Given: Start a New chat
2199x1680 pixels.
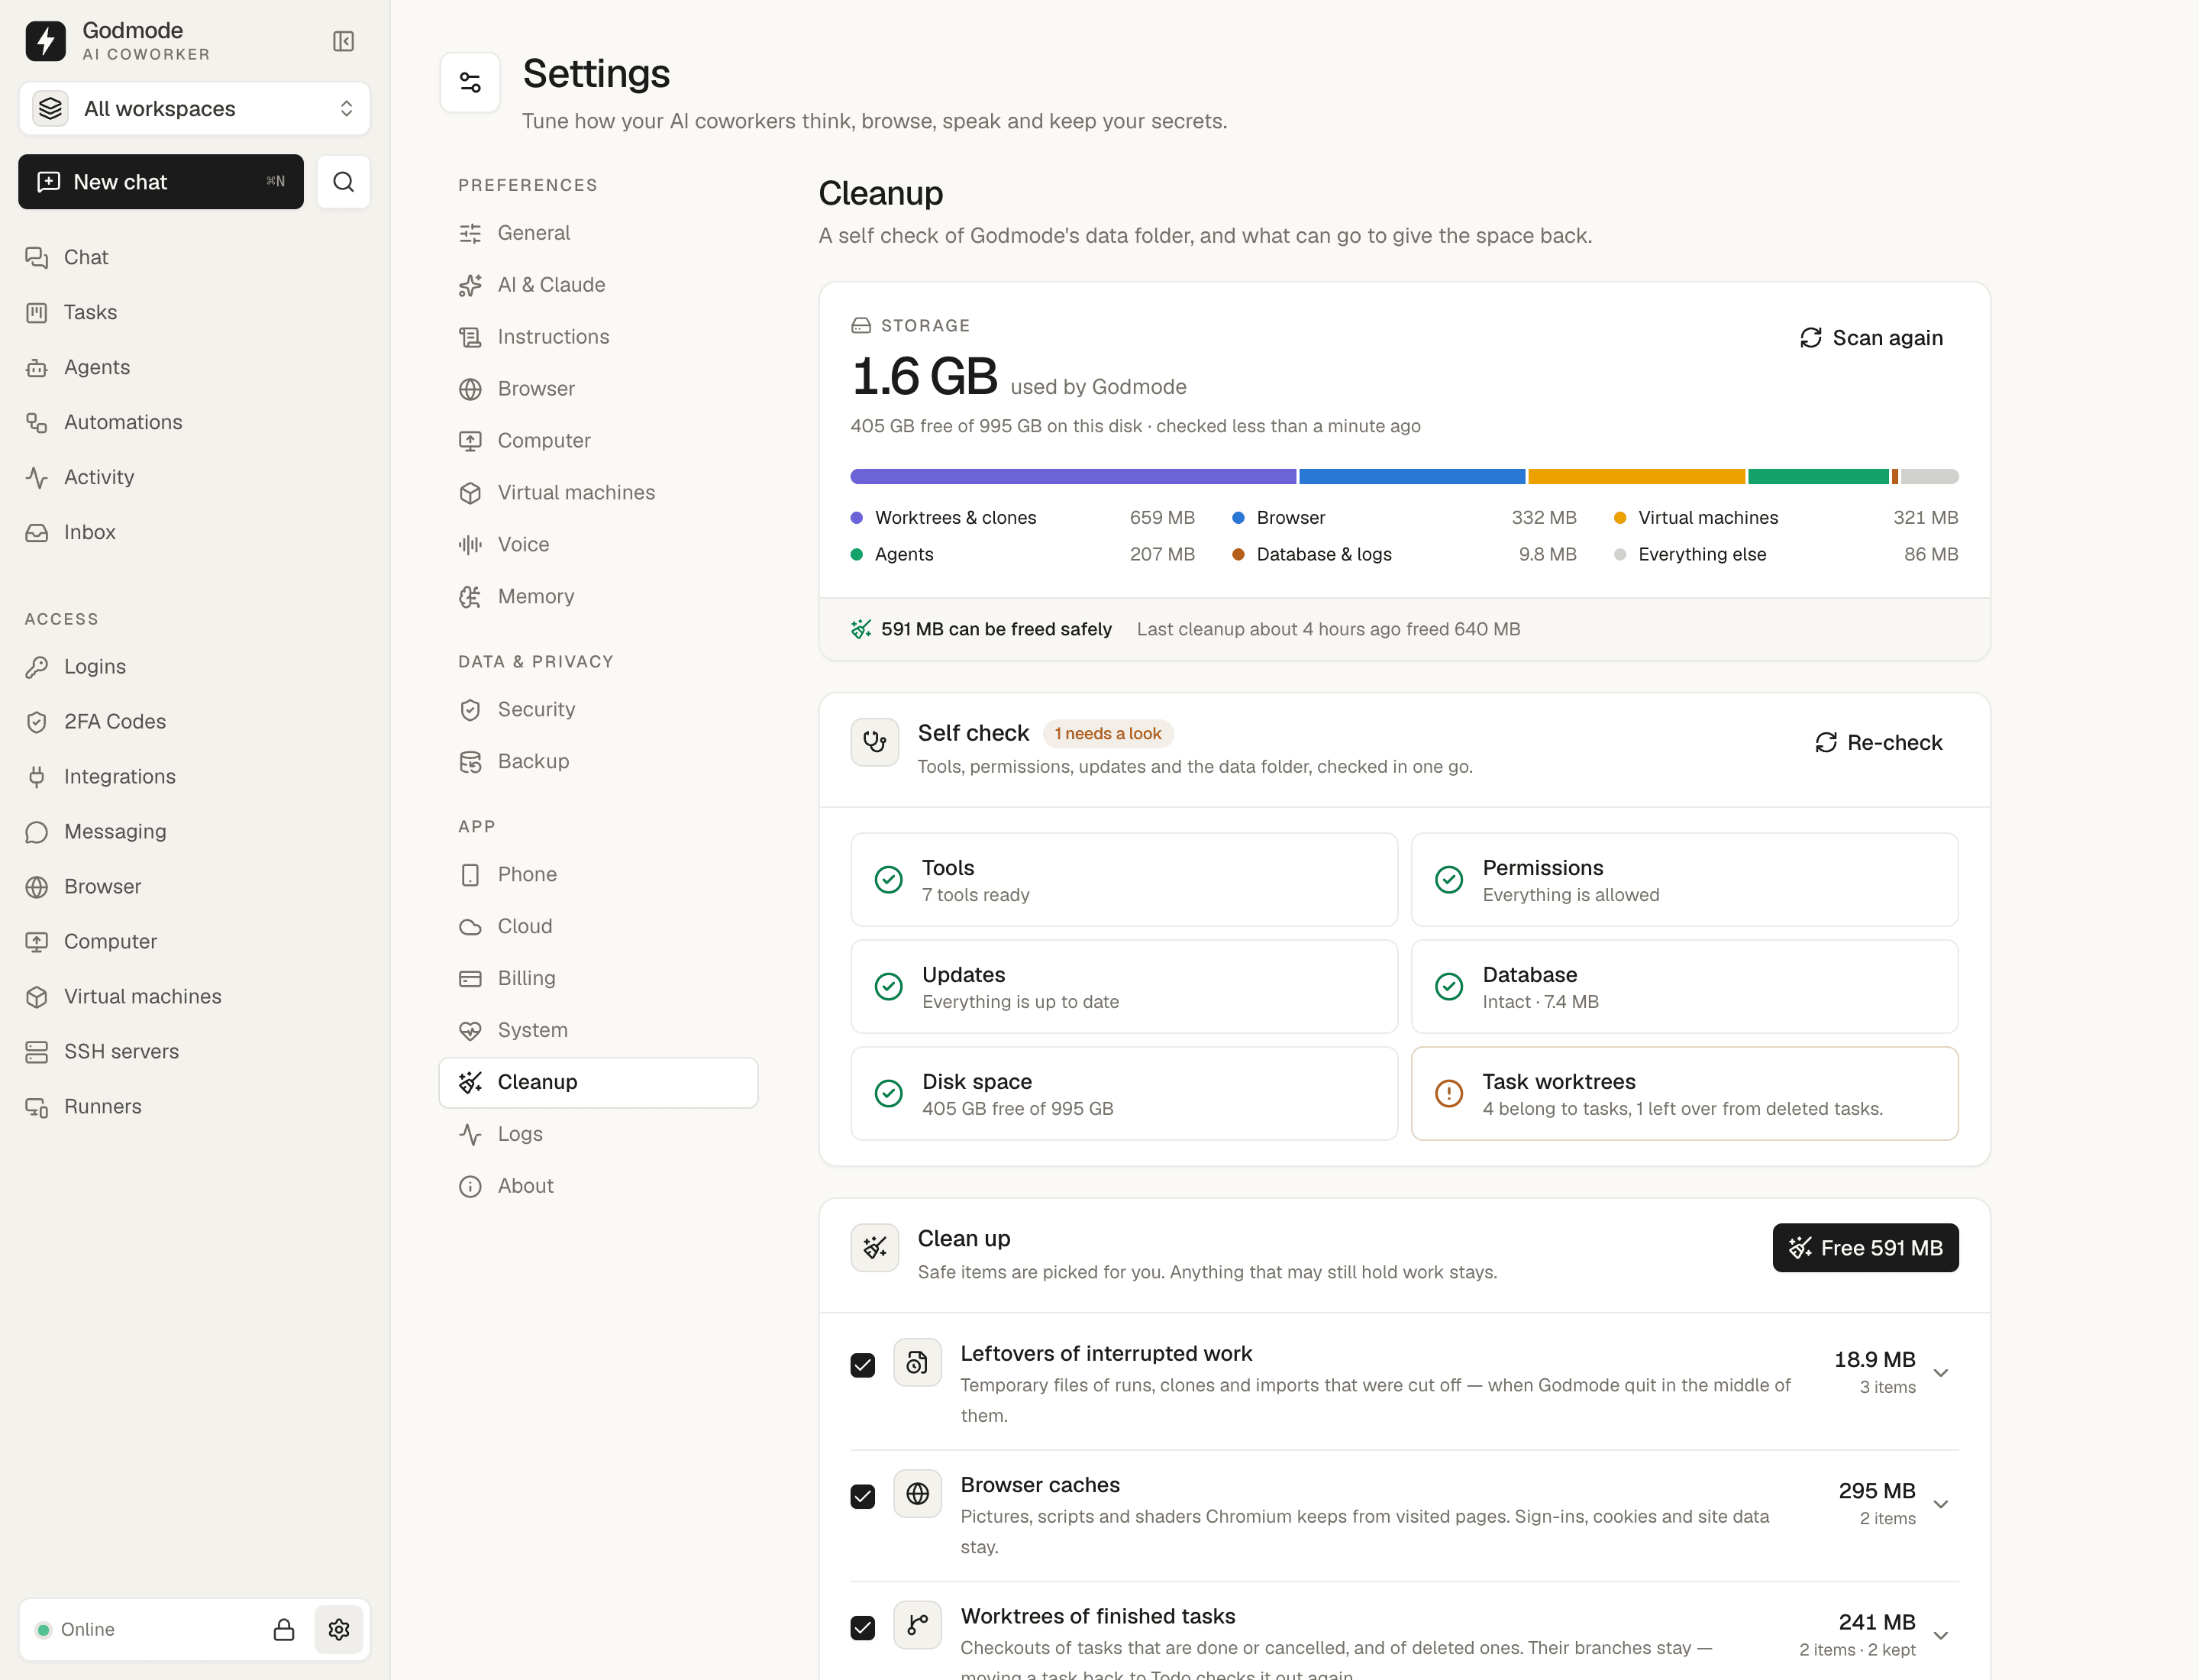Looking at the screenshot, I should point(161,182).
